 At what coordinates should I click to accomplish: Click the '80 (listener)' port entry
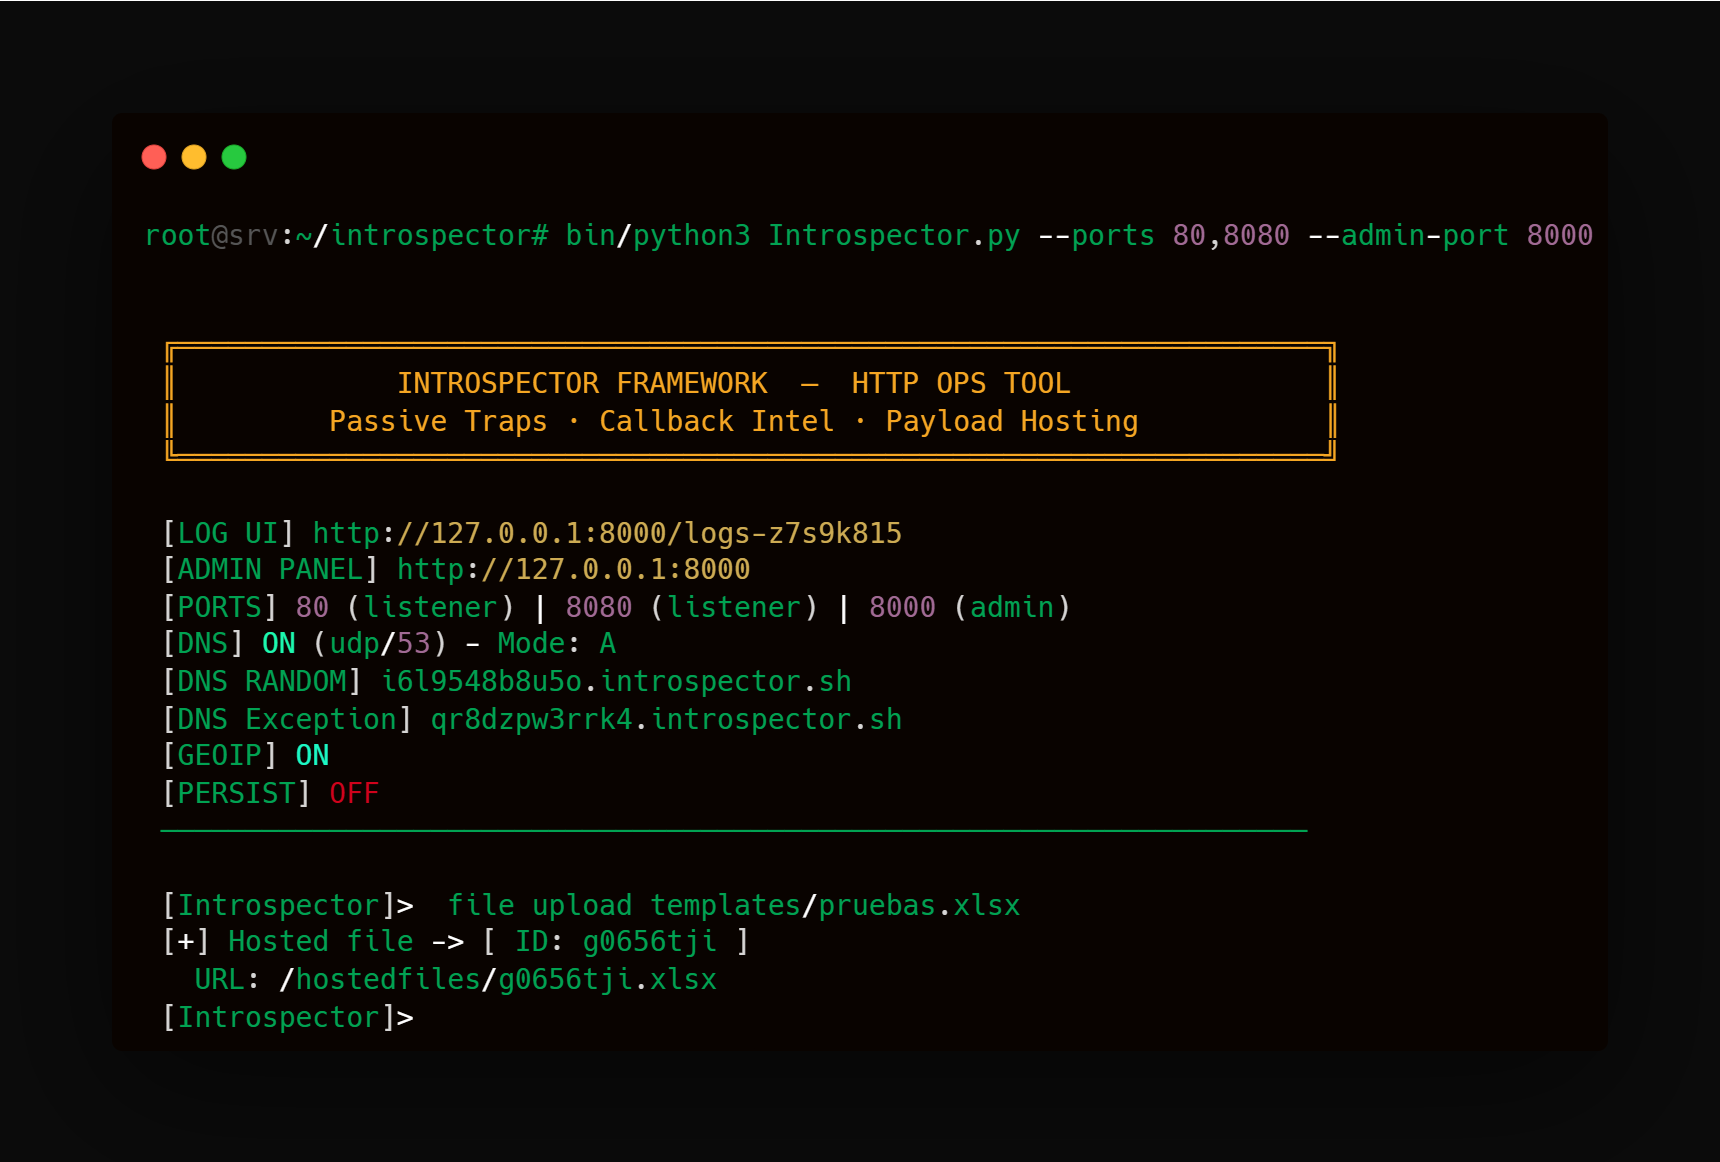405,608
